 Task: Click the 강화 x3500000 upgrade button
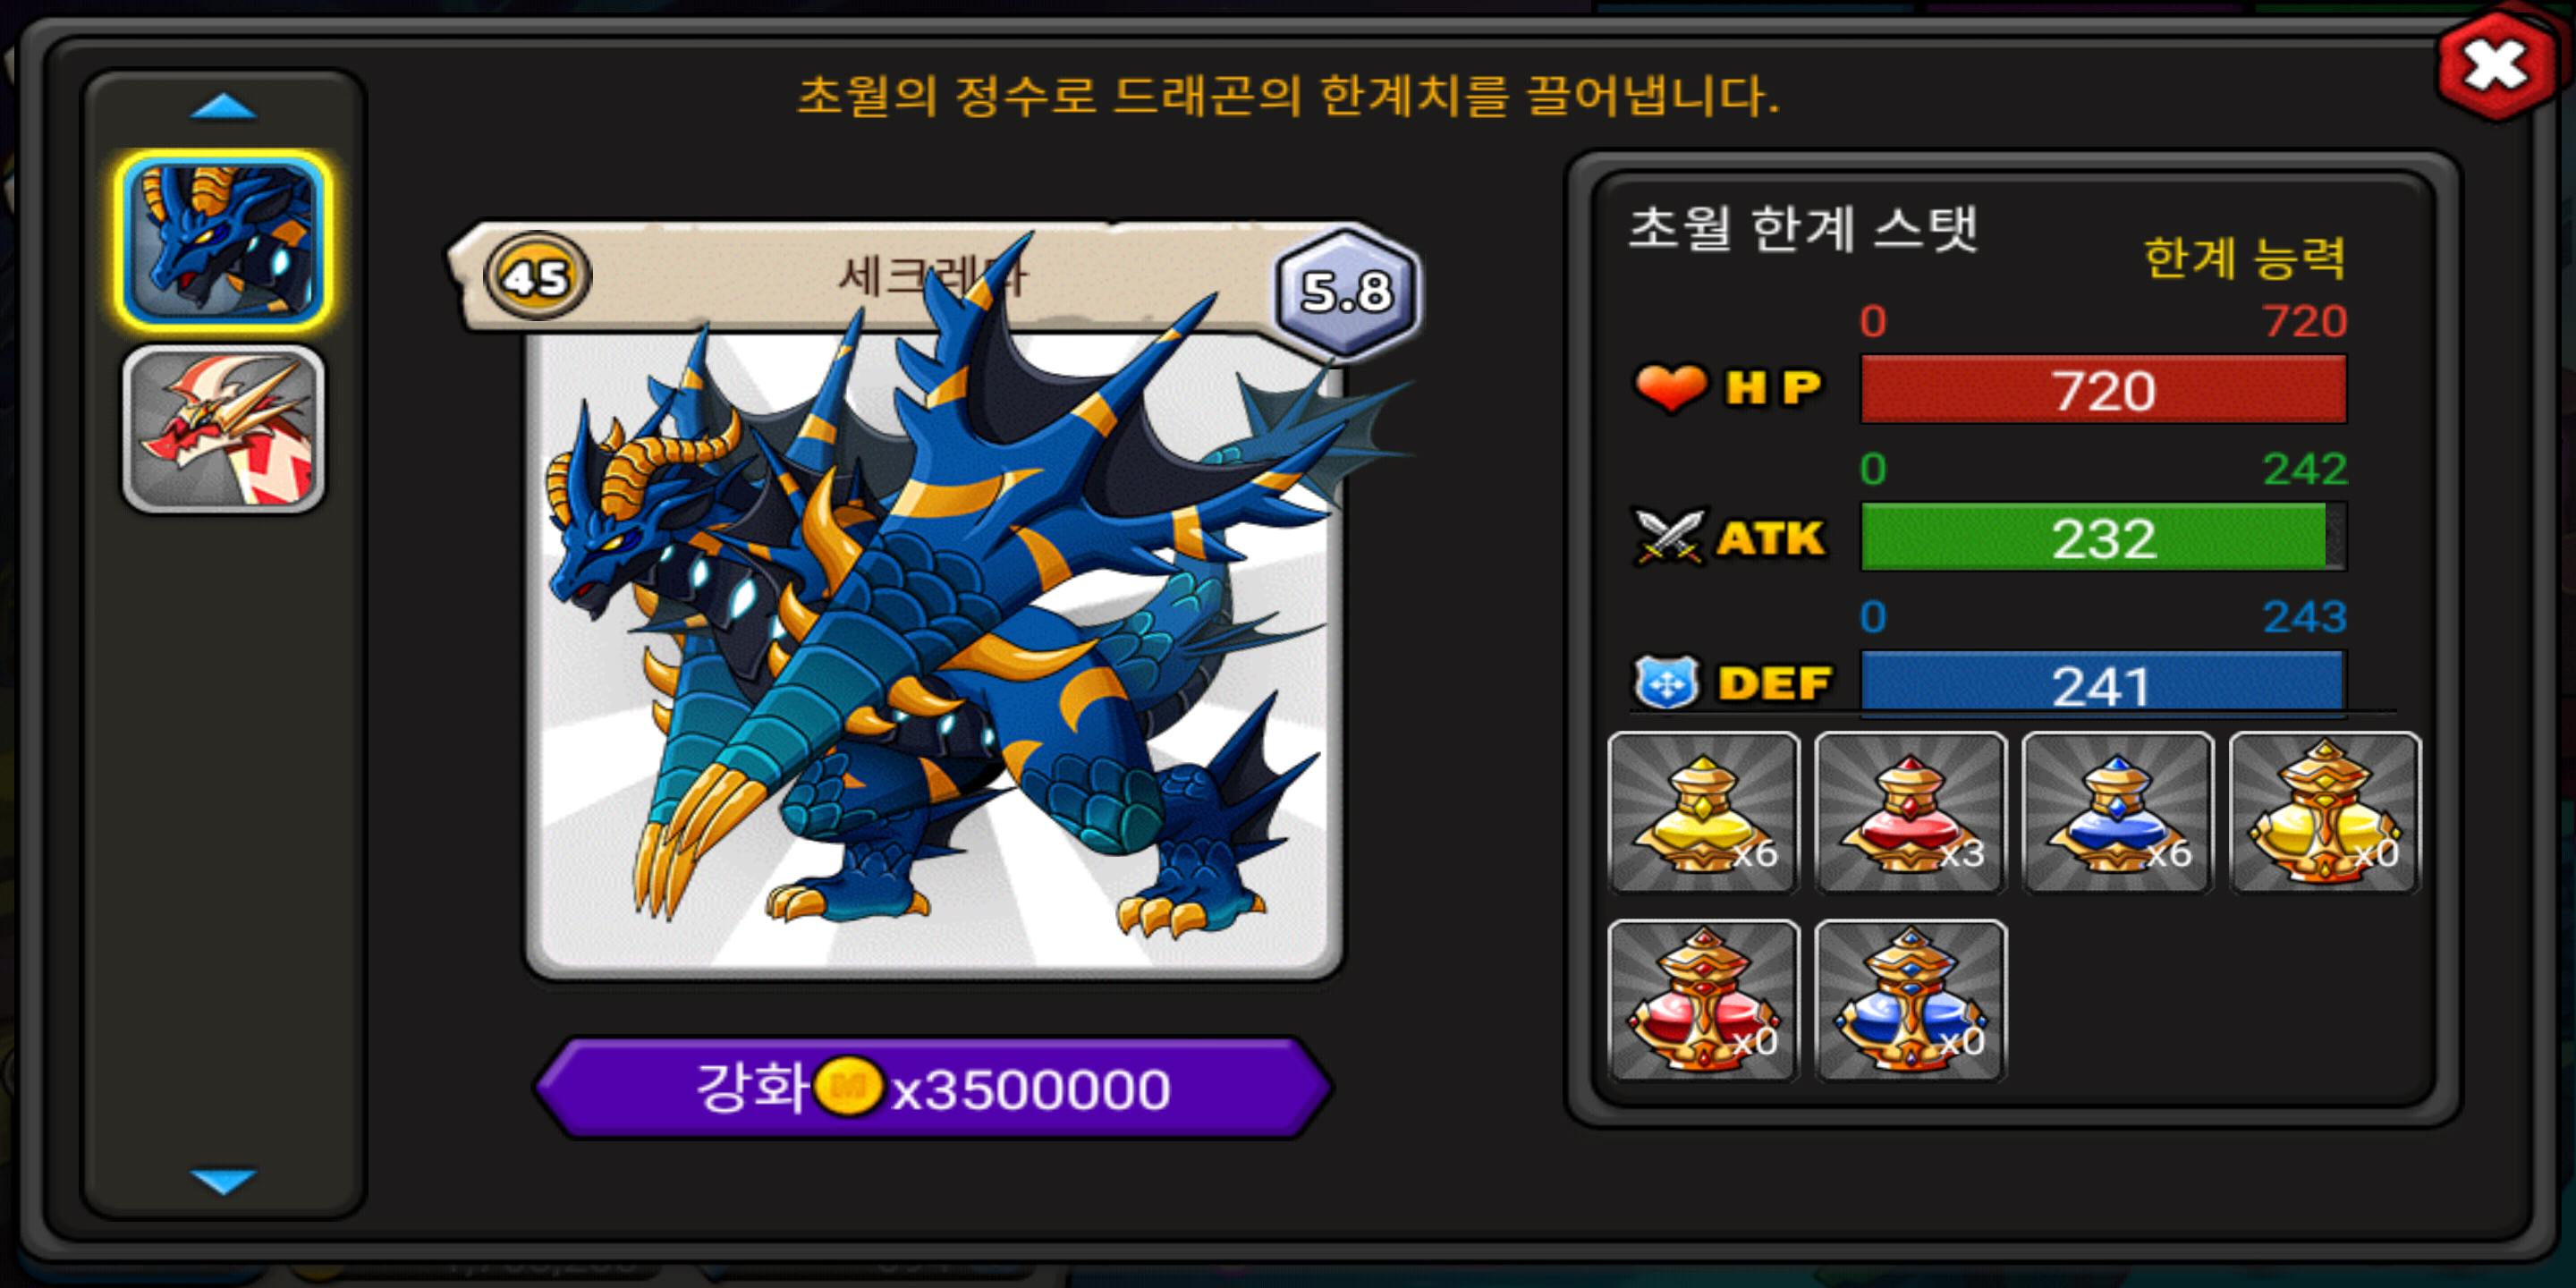point(933,1088)
